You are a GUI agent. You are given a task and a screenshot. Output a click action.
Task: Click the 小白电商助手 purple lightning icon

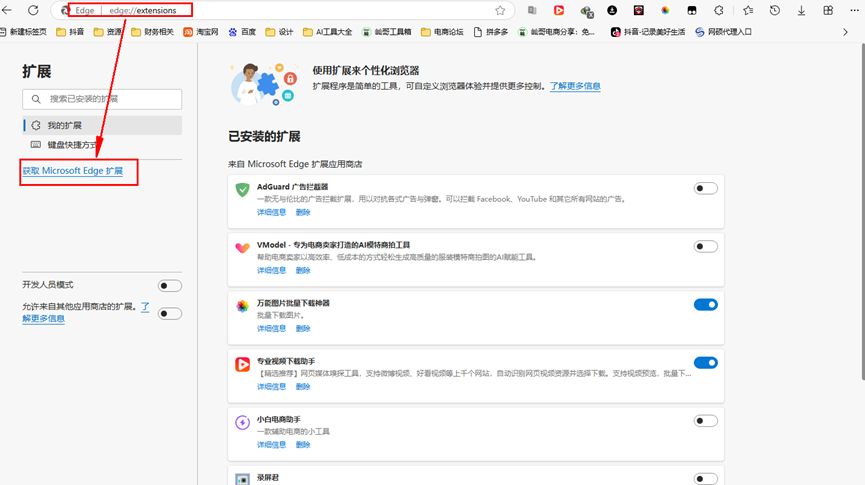(x=242, y=423)
